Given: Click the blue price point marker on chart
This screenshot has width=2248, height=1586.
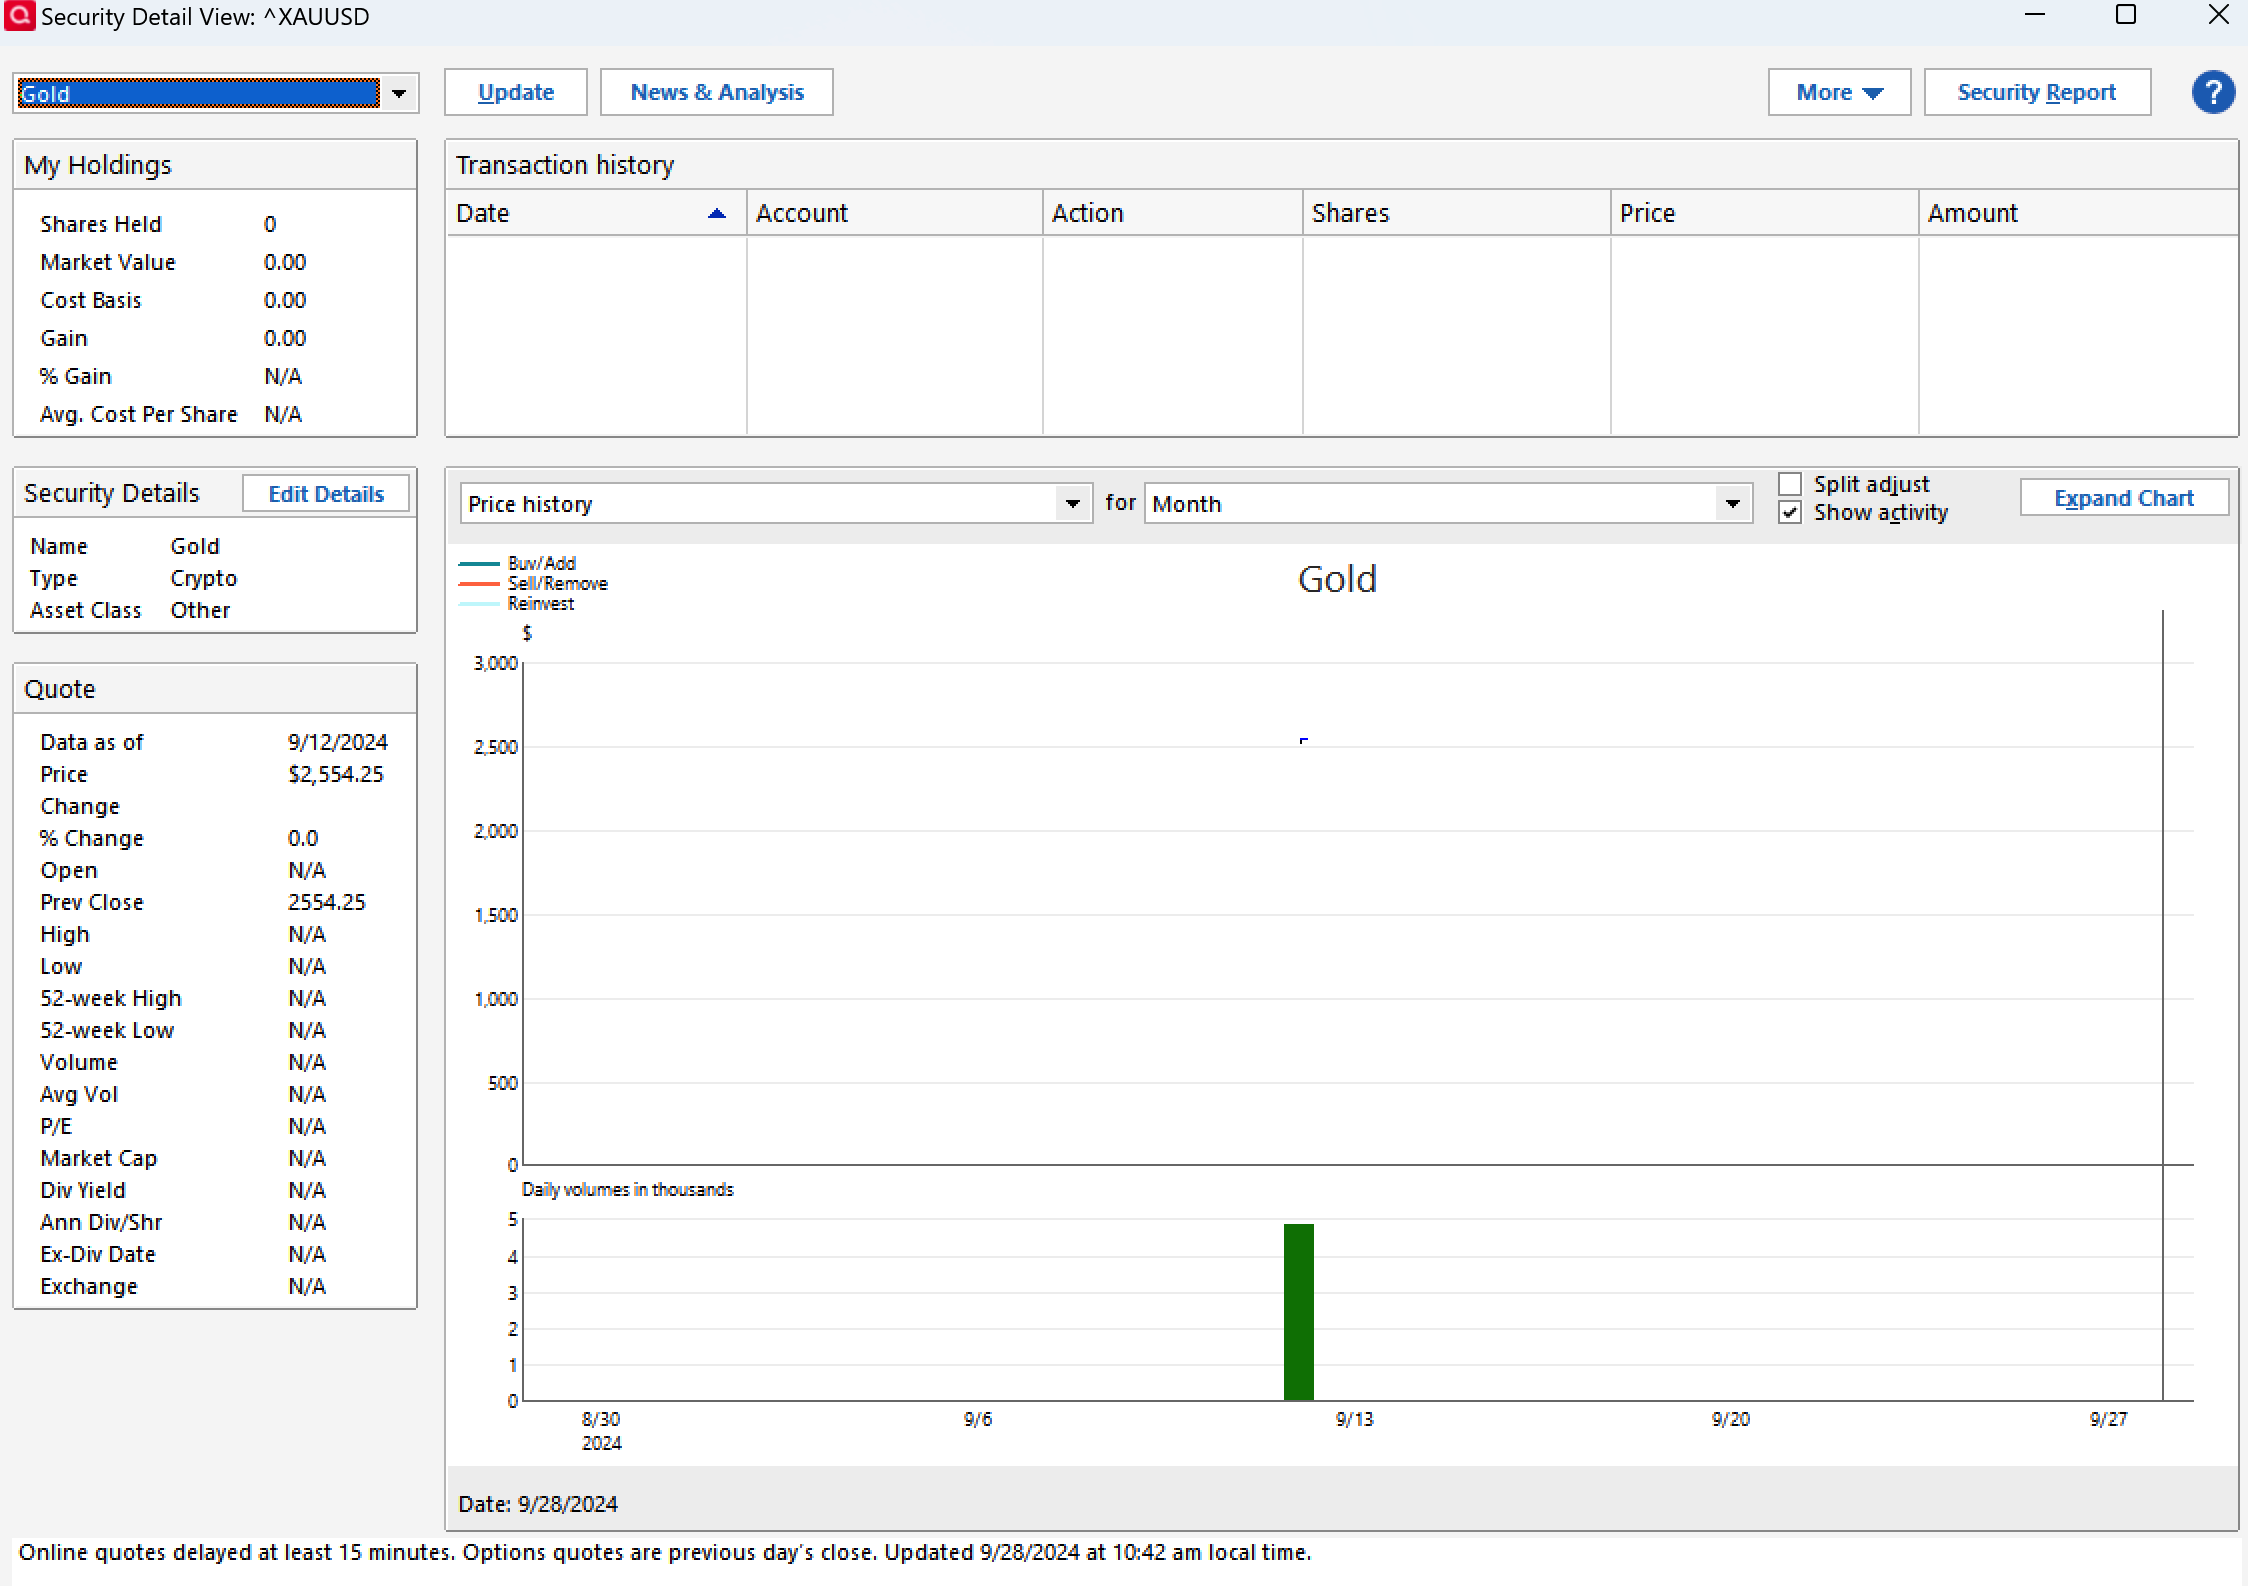Looking at the screenshot, I should [x=1303, y=741].
